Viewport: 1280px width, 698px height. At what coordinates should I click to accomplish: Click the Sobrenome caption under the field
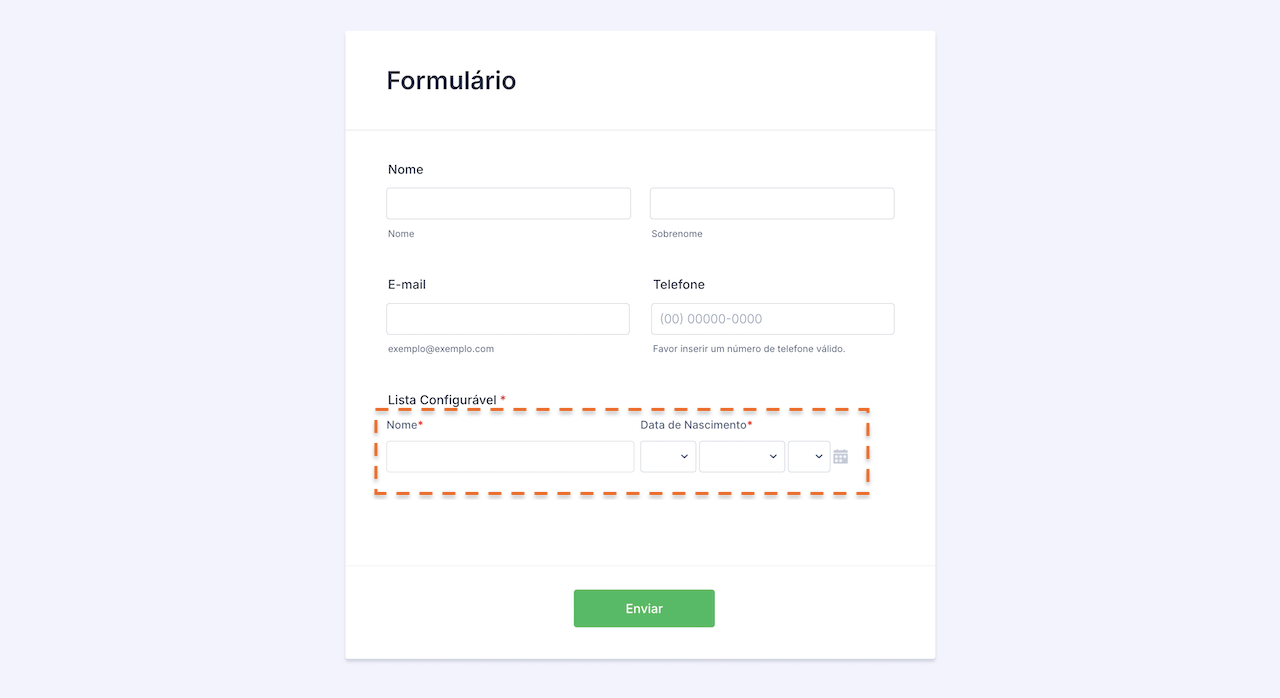coord(677,233)
